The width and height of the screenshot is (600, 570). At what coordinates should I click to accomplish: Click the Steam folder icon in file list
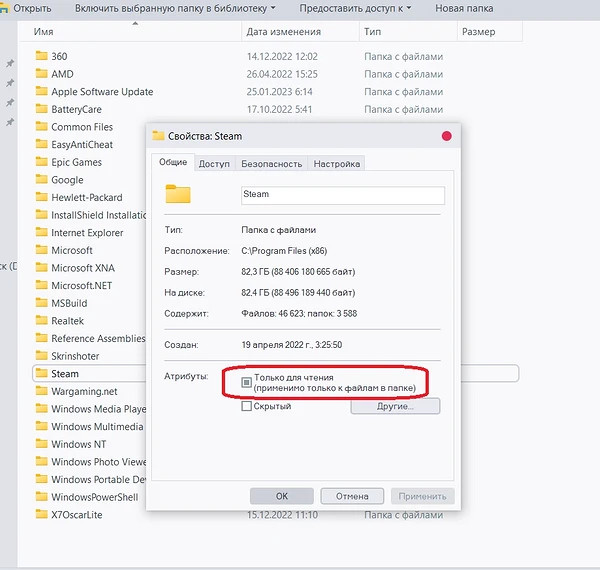click(x=42, y=374)
